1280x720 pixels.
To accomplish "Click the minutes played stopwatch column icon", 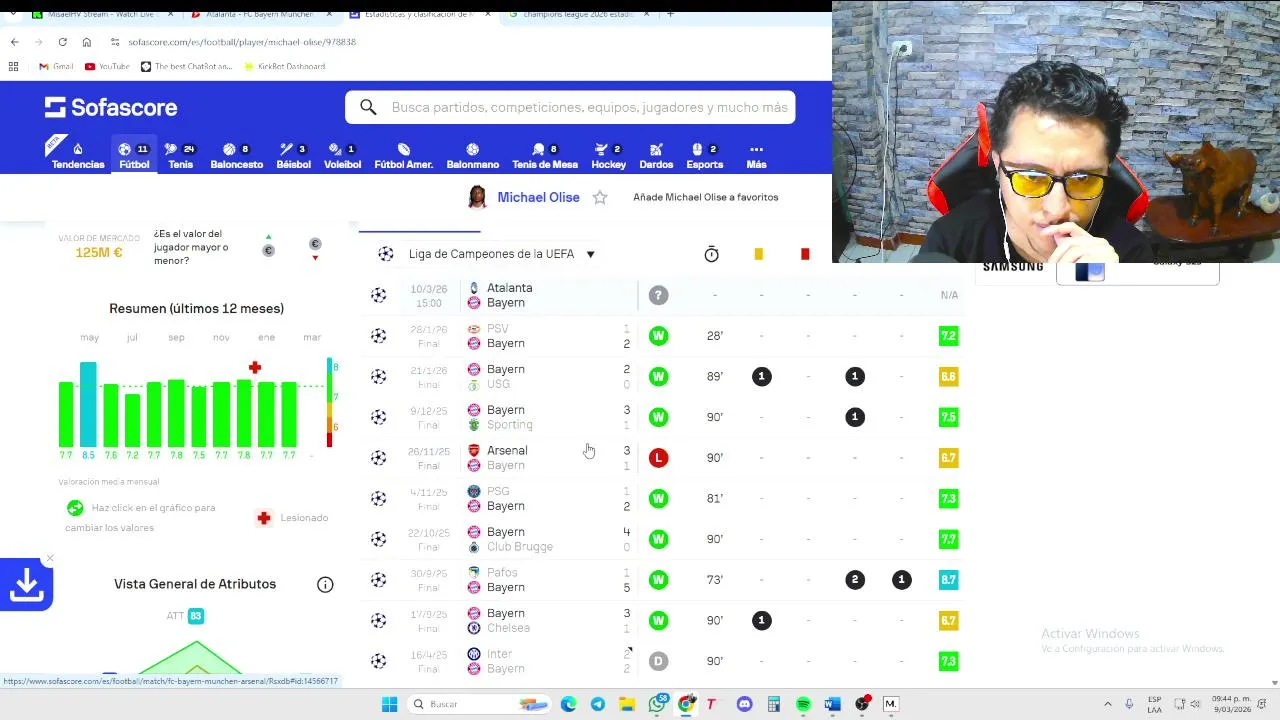I will [711, 254].
